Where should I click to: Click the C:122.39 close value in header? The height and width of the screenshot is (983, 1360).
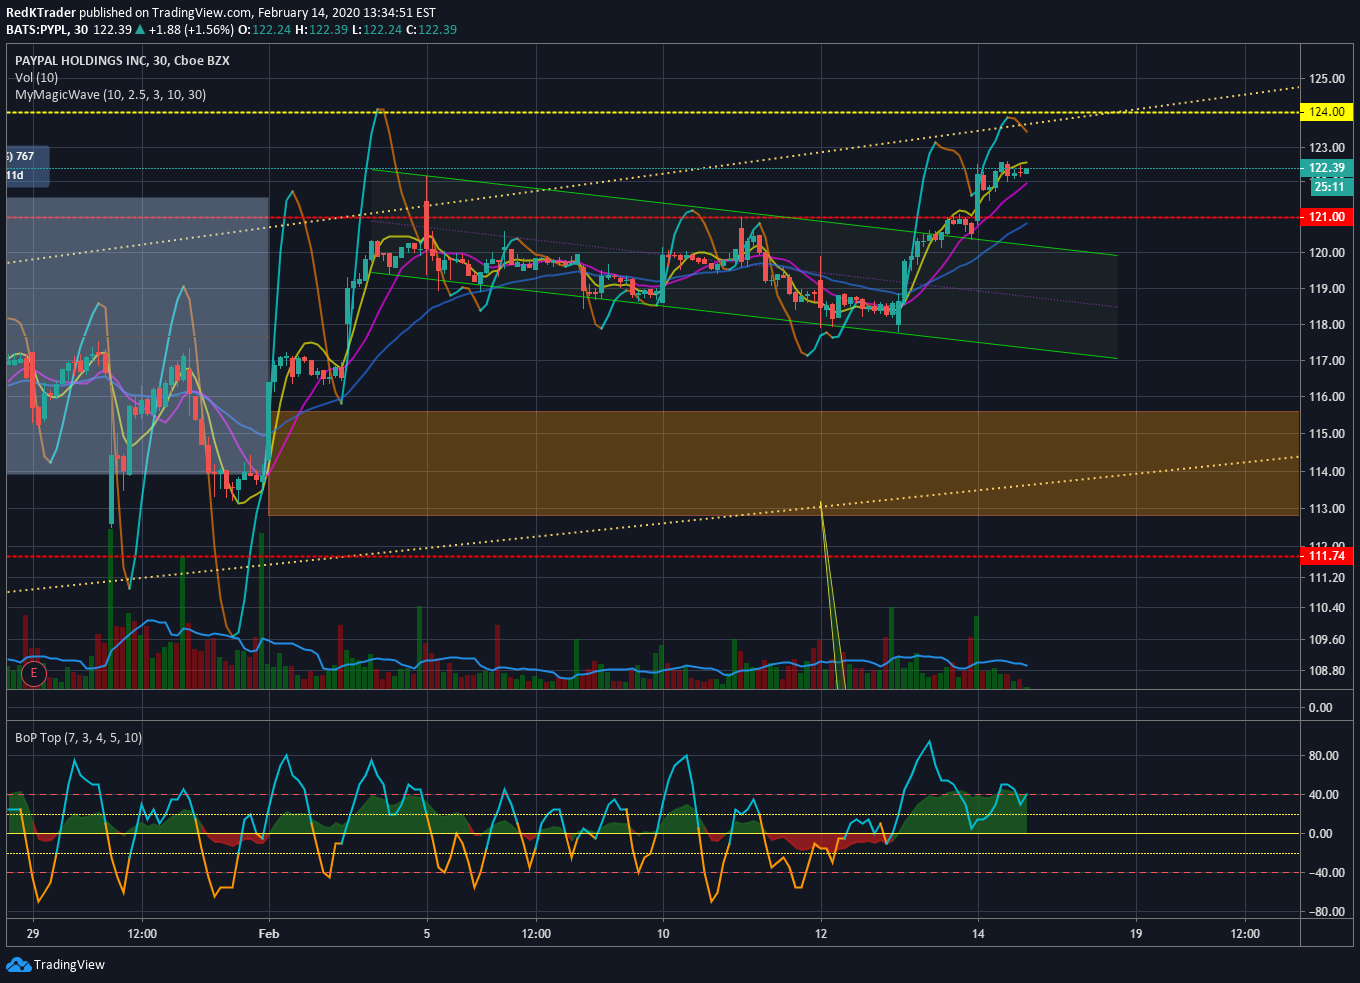click(432, 29)
